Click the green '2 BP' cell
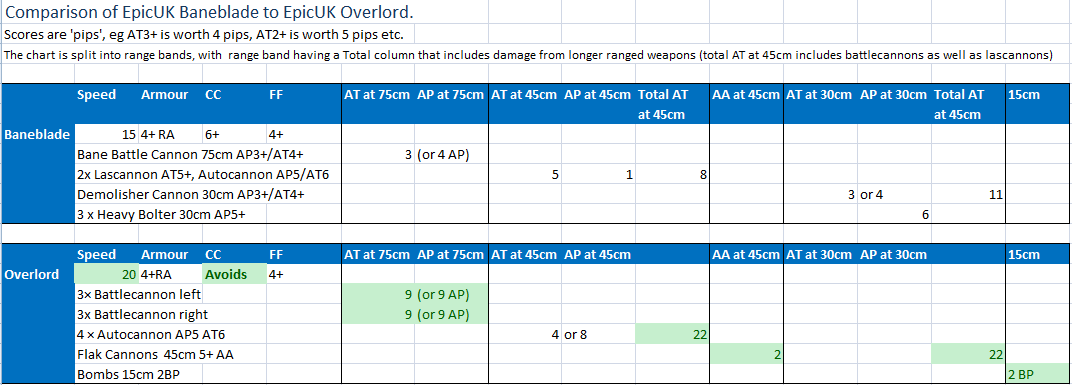The width and height of the screenshot is (1072, 385). coord(1038,374)
